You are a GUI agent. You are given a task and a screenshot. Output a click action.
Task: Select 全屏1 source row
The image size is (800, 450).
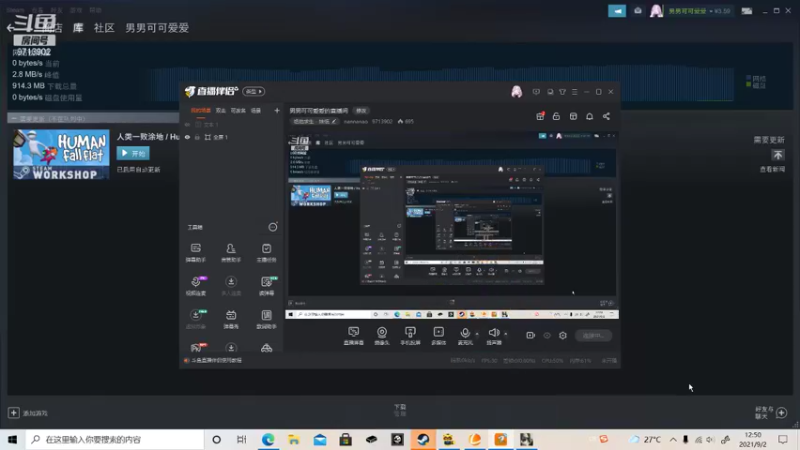tap(231, 137)
